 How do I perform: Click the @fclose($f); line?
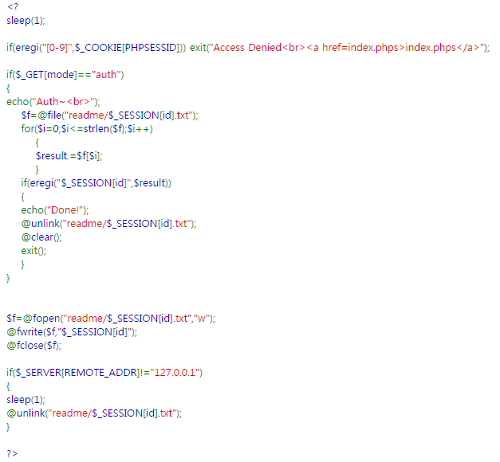point(34,345)
